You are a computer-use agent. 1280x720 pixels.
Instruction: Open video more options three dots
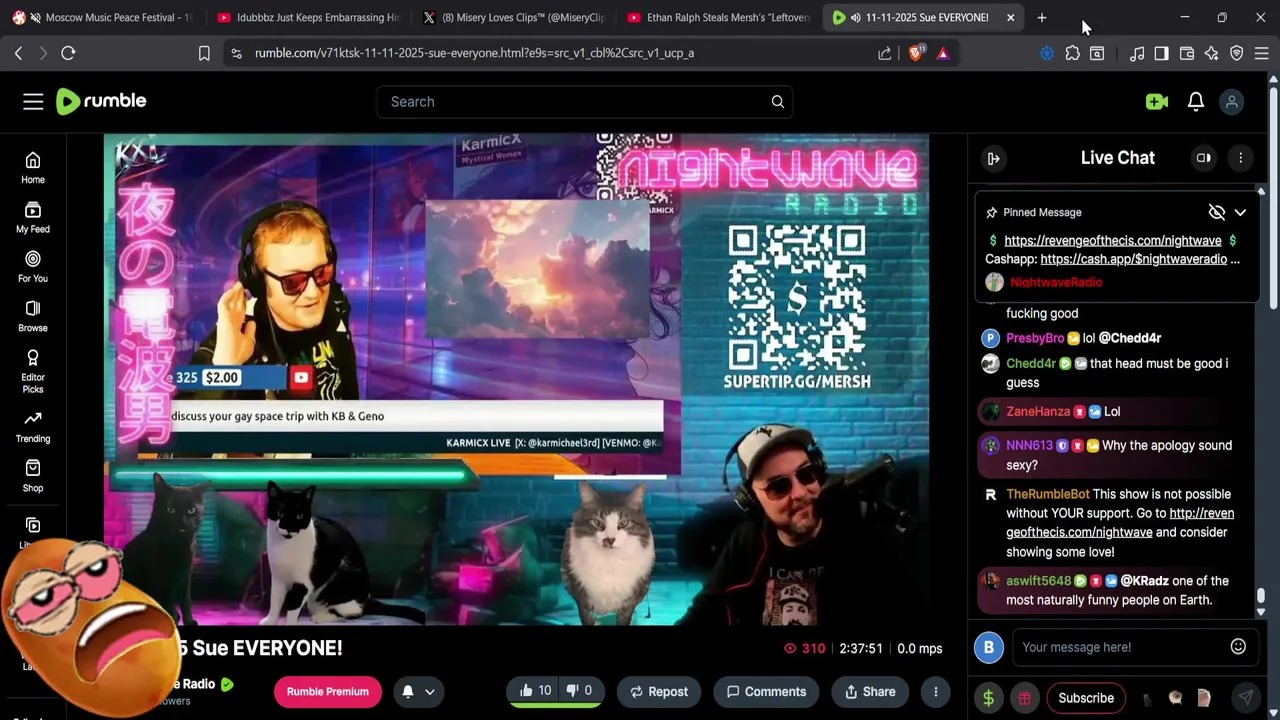pyautogui.click(x=936, y=691)
